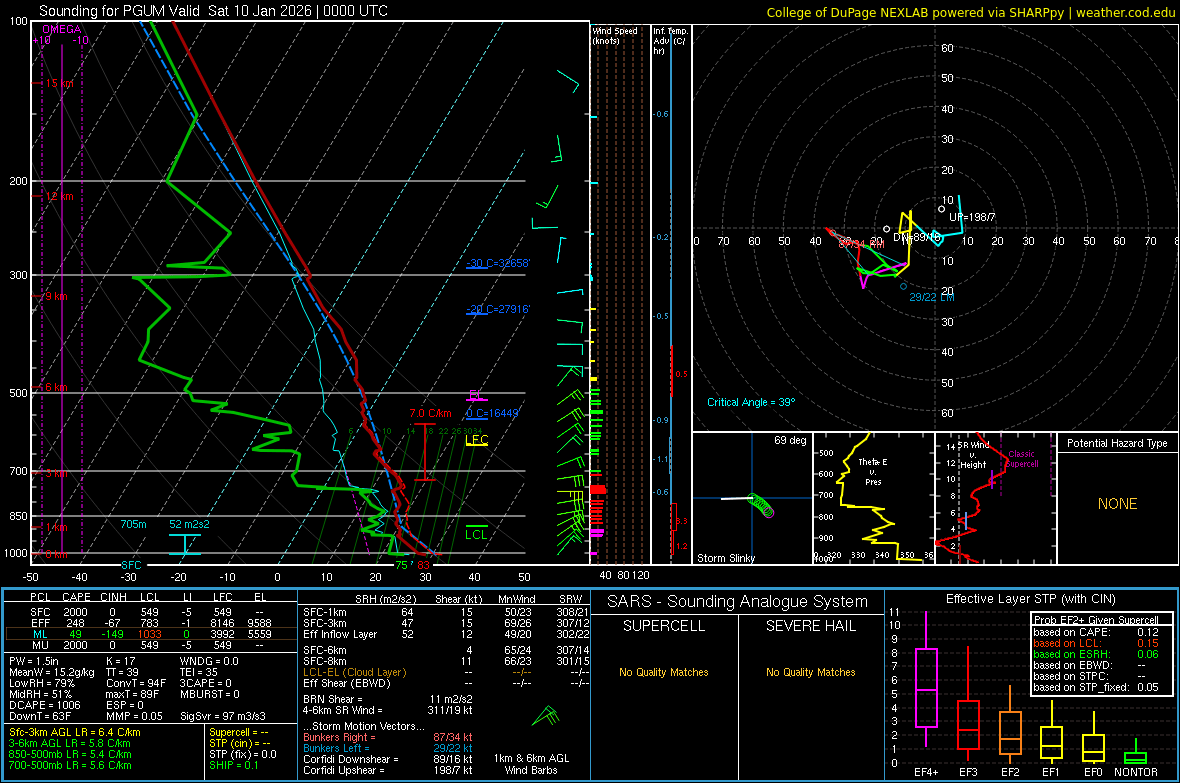Click the magenta EL marker on the skew-T
Image resolution: width=1180 pixels, height=783 pixels.
click(x=476, y=395)
